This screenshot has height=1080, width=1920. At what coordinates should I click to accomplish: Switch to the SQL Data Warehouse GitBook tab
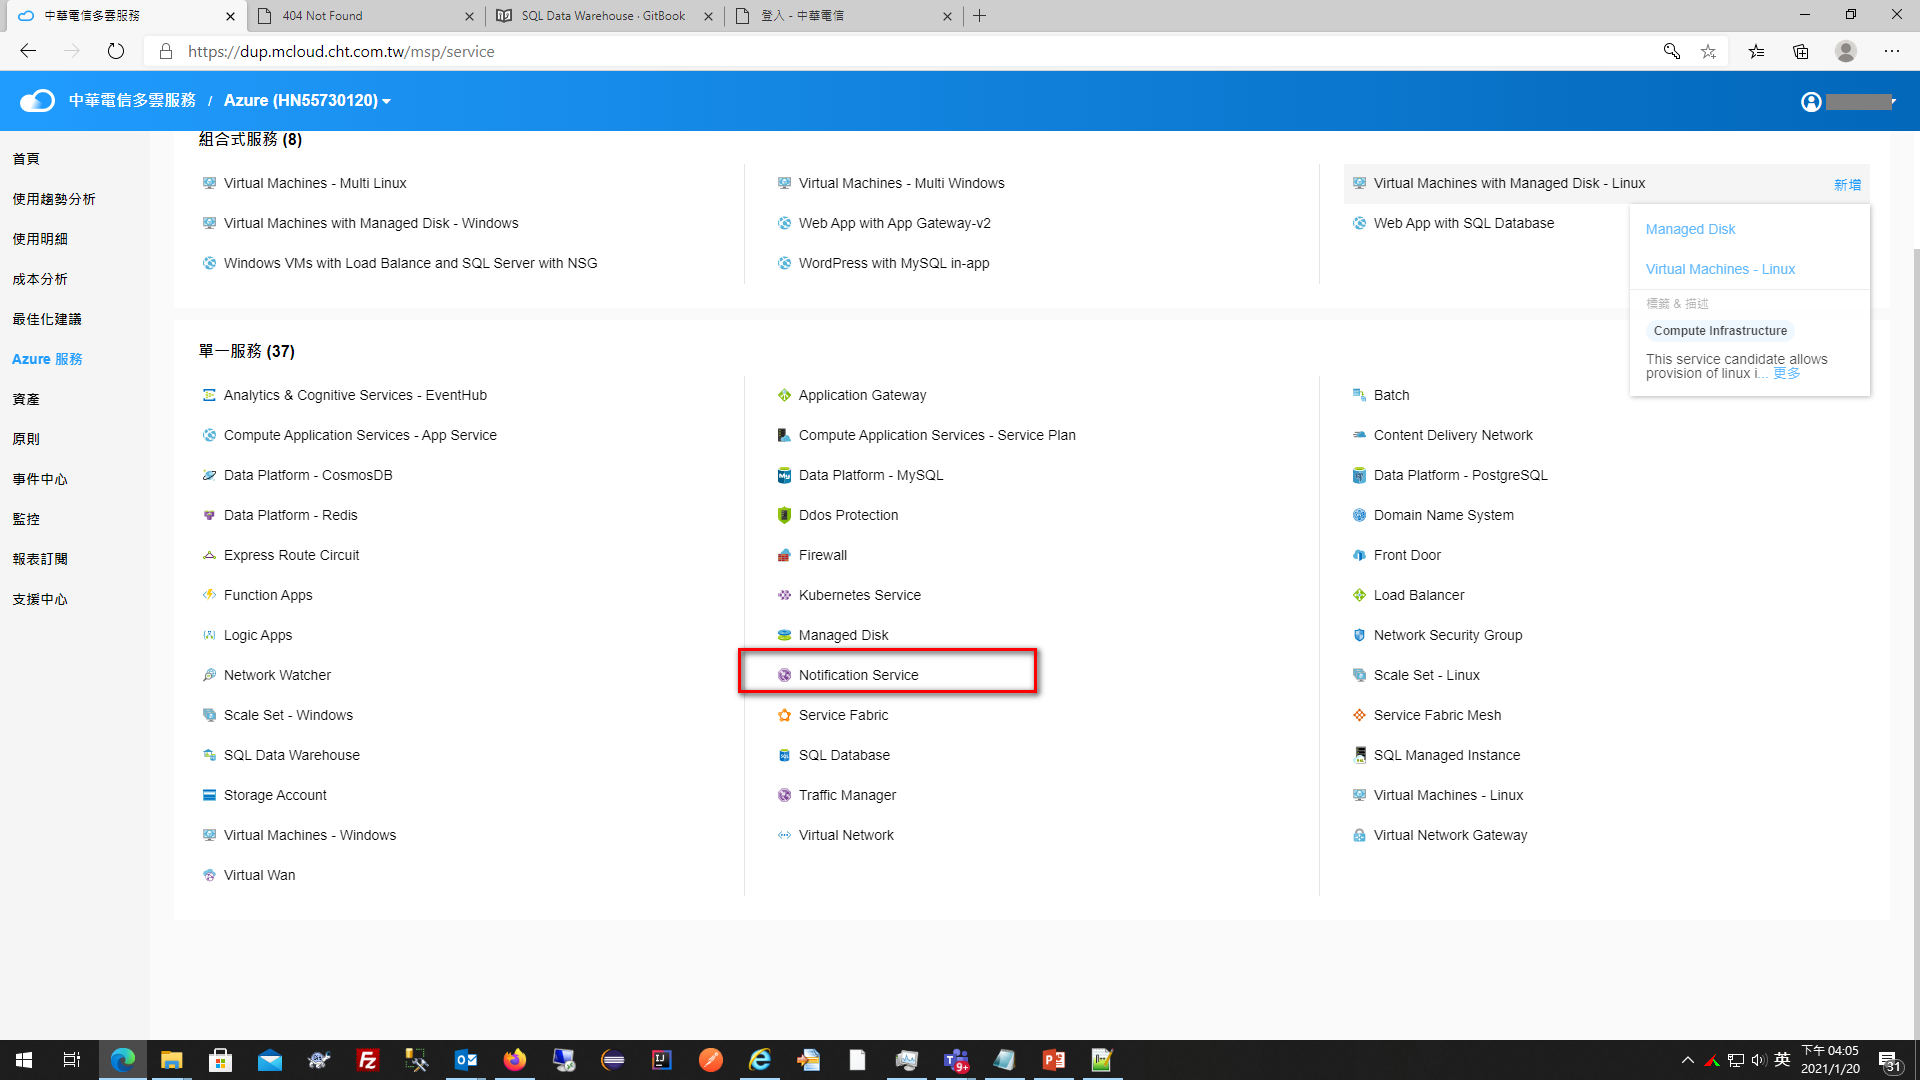[604, 16]
